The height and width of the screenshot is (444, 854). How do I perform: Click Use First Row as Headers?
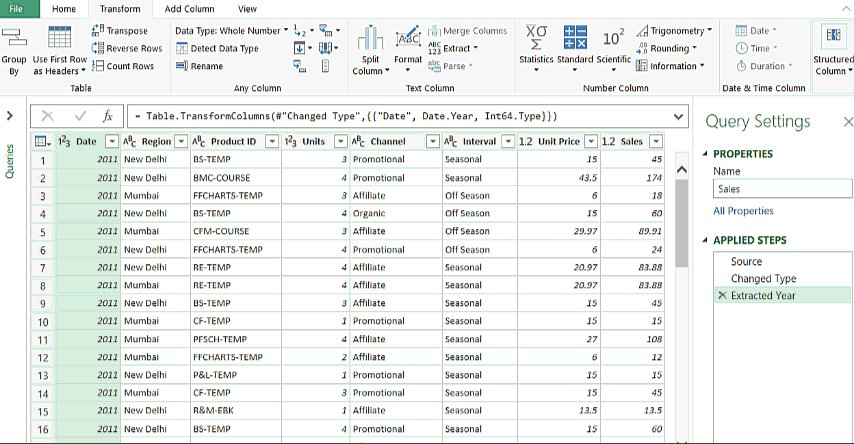pyautogui.click(x=59, y=51)
